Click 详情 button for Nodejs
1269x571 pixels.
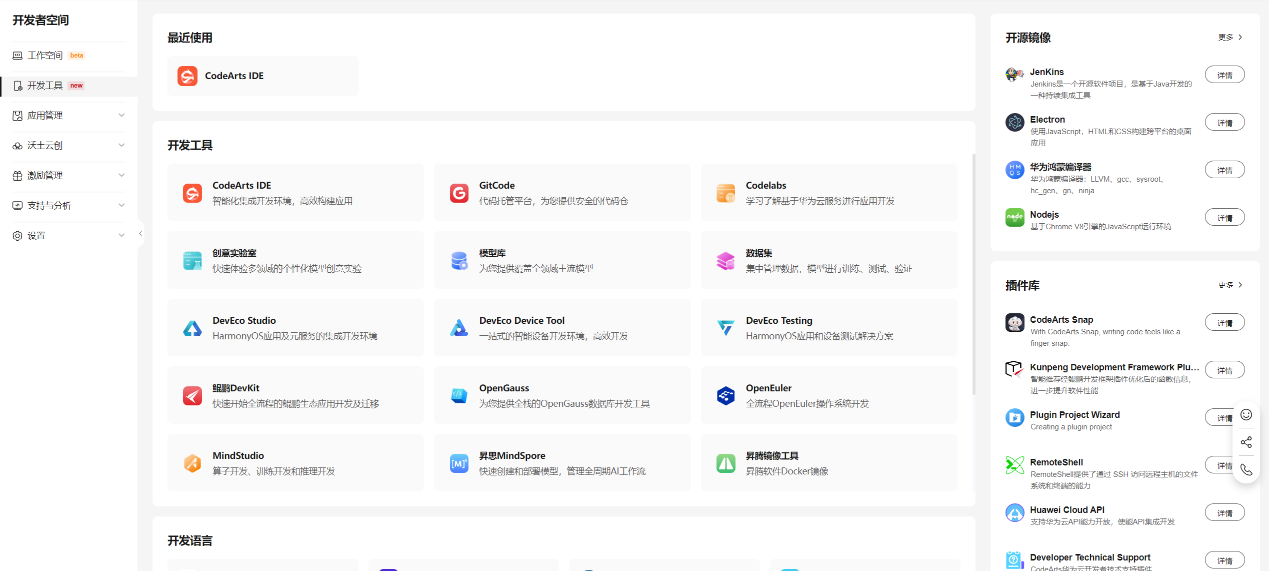(x=1225, y=217)
